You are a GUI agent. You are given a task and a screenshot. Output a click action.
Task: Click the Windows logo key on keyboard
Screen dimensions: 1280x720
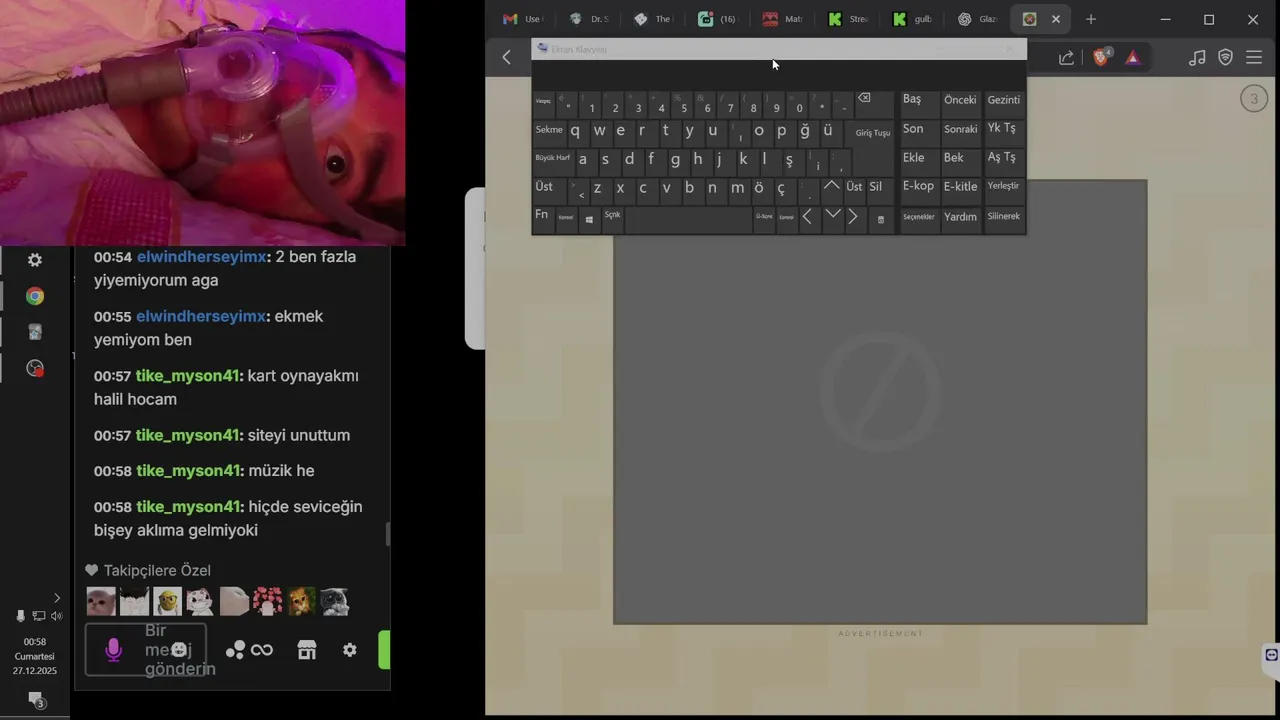pyautogui.click(x=589, y=219)
